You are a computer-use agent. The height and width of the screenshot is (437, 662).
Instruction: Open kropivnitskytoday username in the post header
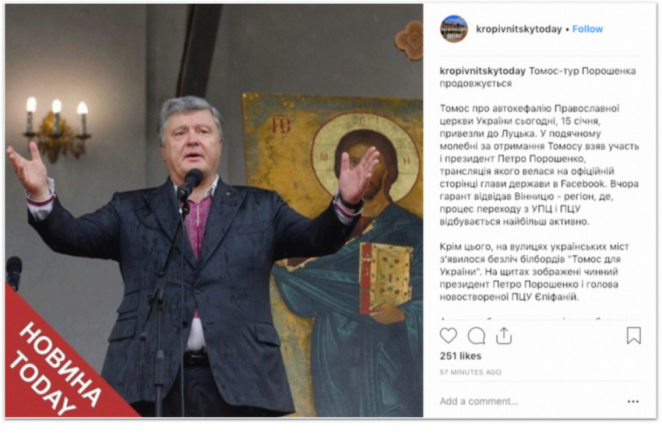tap(518, 29)
